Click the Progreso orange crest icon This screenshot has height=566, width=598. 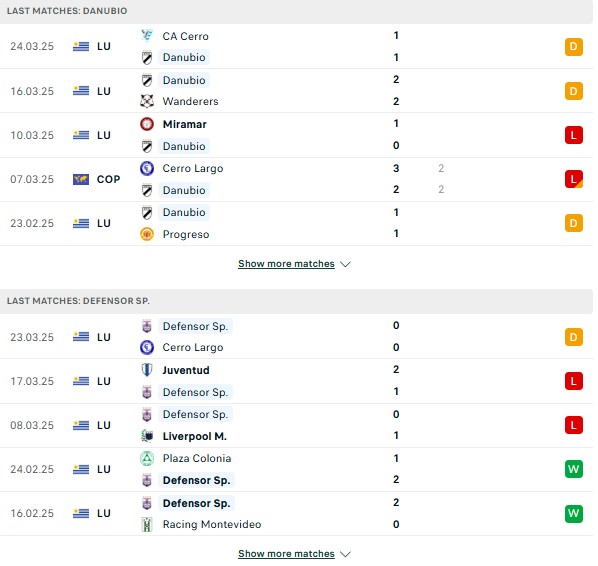click(147, 234)
